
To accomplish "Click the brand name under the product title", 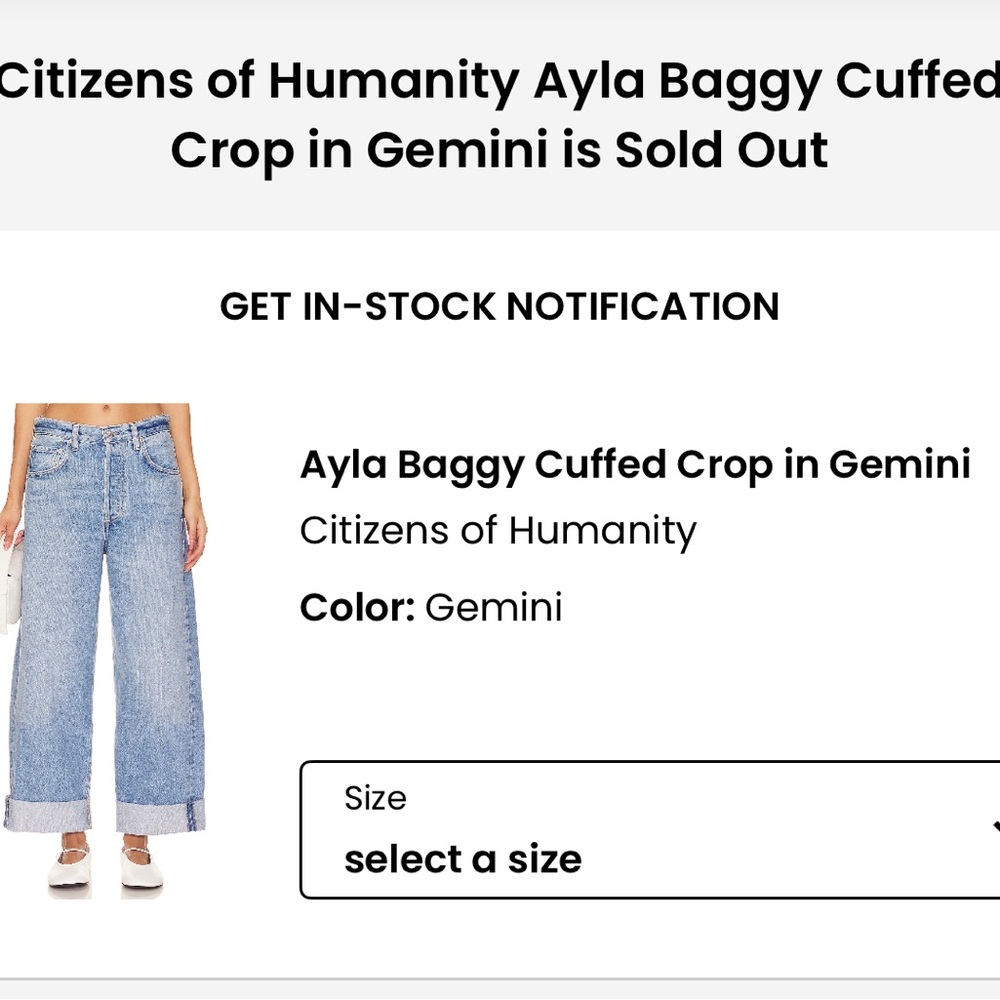I will (498, 530).
